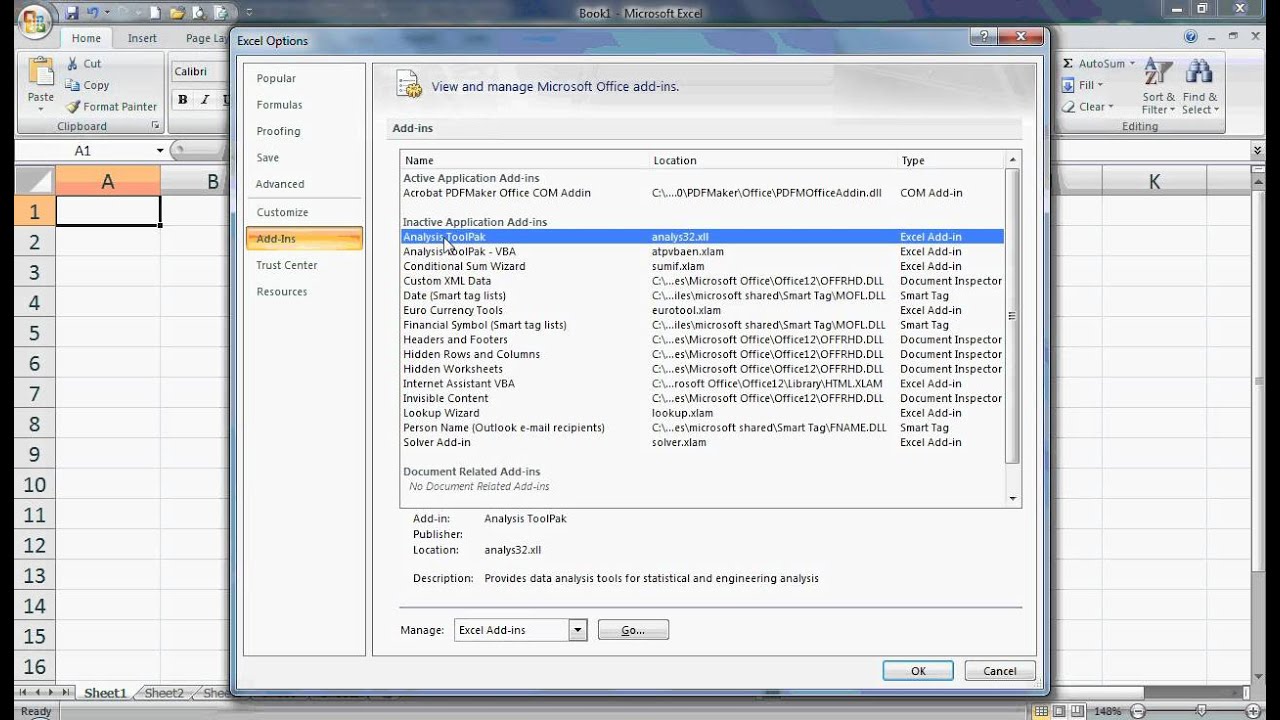Screen dimensions: 1280x720
Task: Save the workbook via Quick Access toolbar
Action: [x=71, y=14]
